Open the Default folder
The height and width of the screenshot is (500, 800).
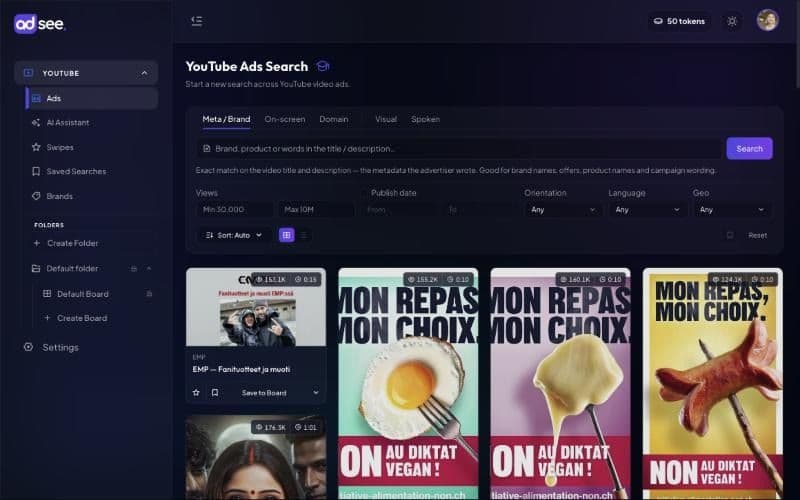pyautogui.click(x=72, y=268)
